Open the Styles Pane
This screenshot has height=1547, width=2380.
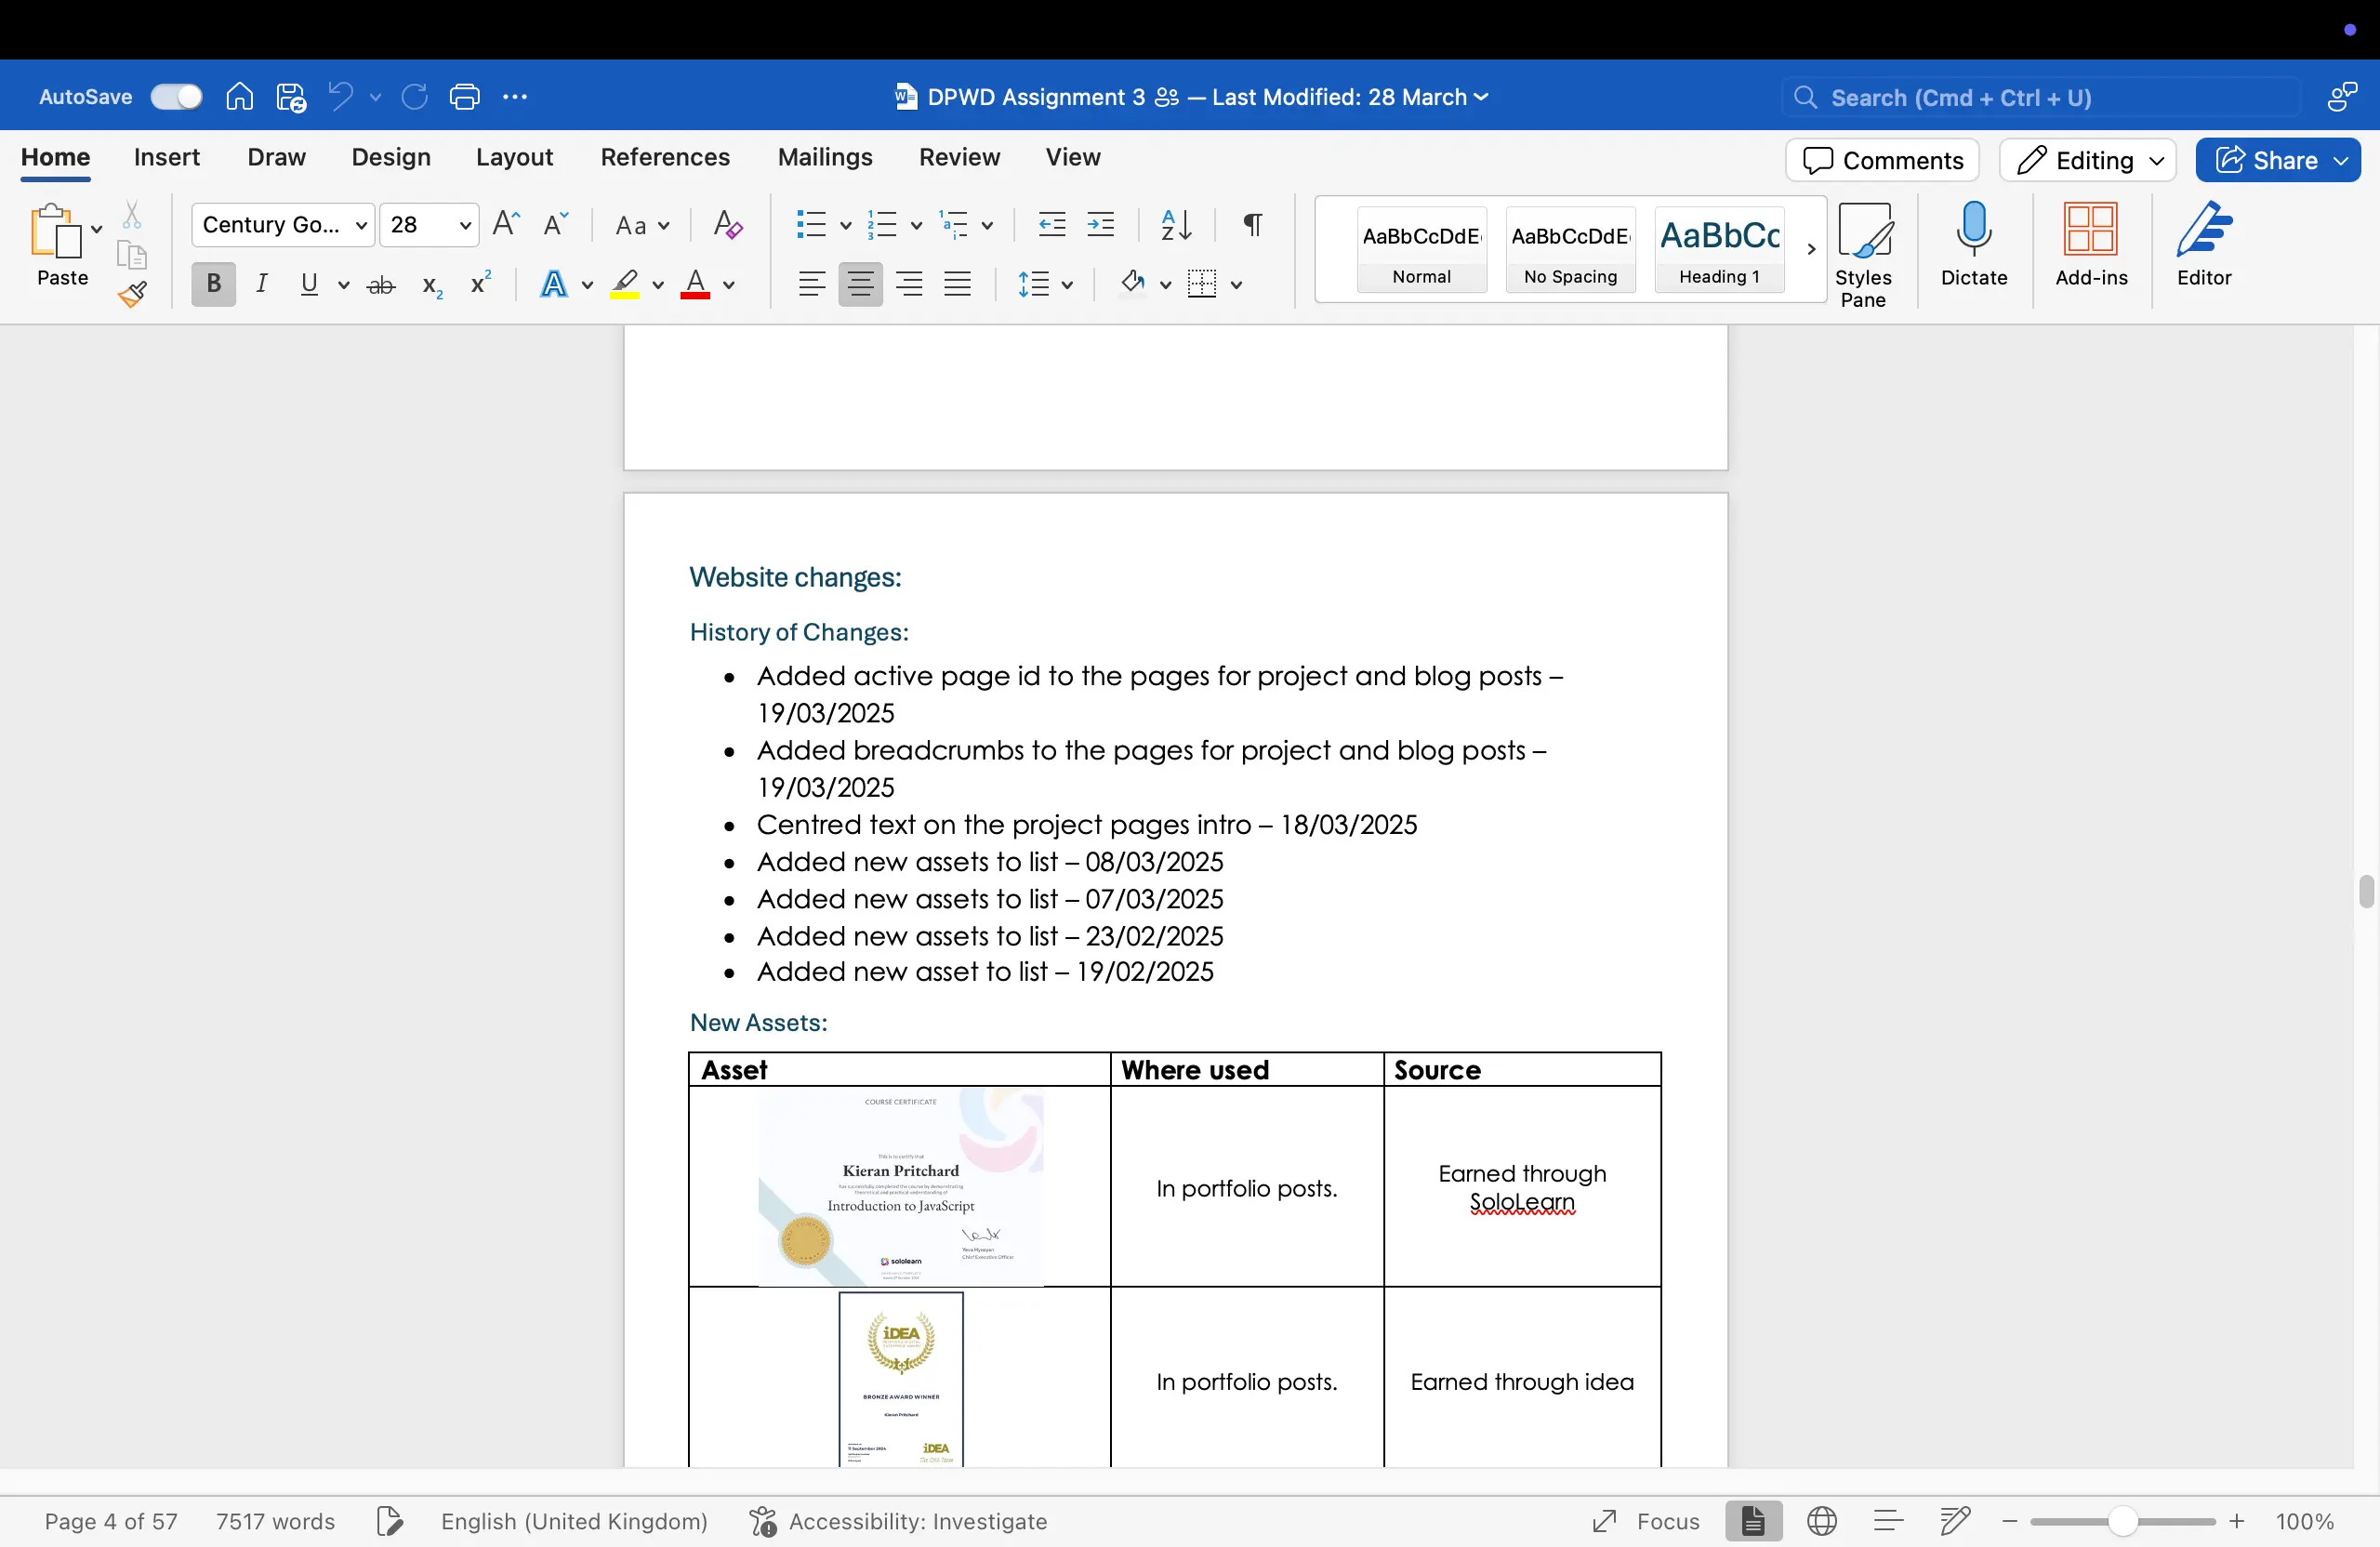point(1864,248)
